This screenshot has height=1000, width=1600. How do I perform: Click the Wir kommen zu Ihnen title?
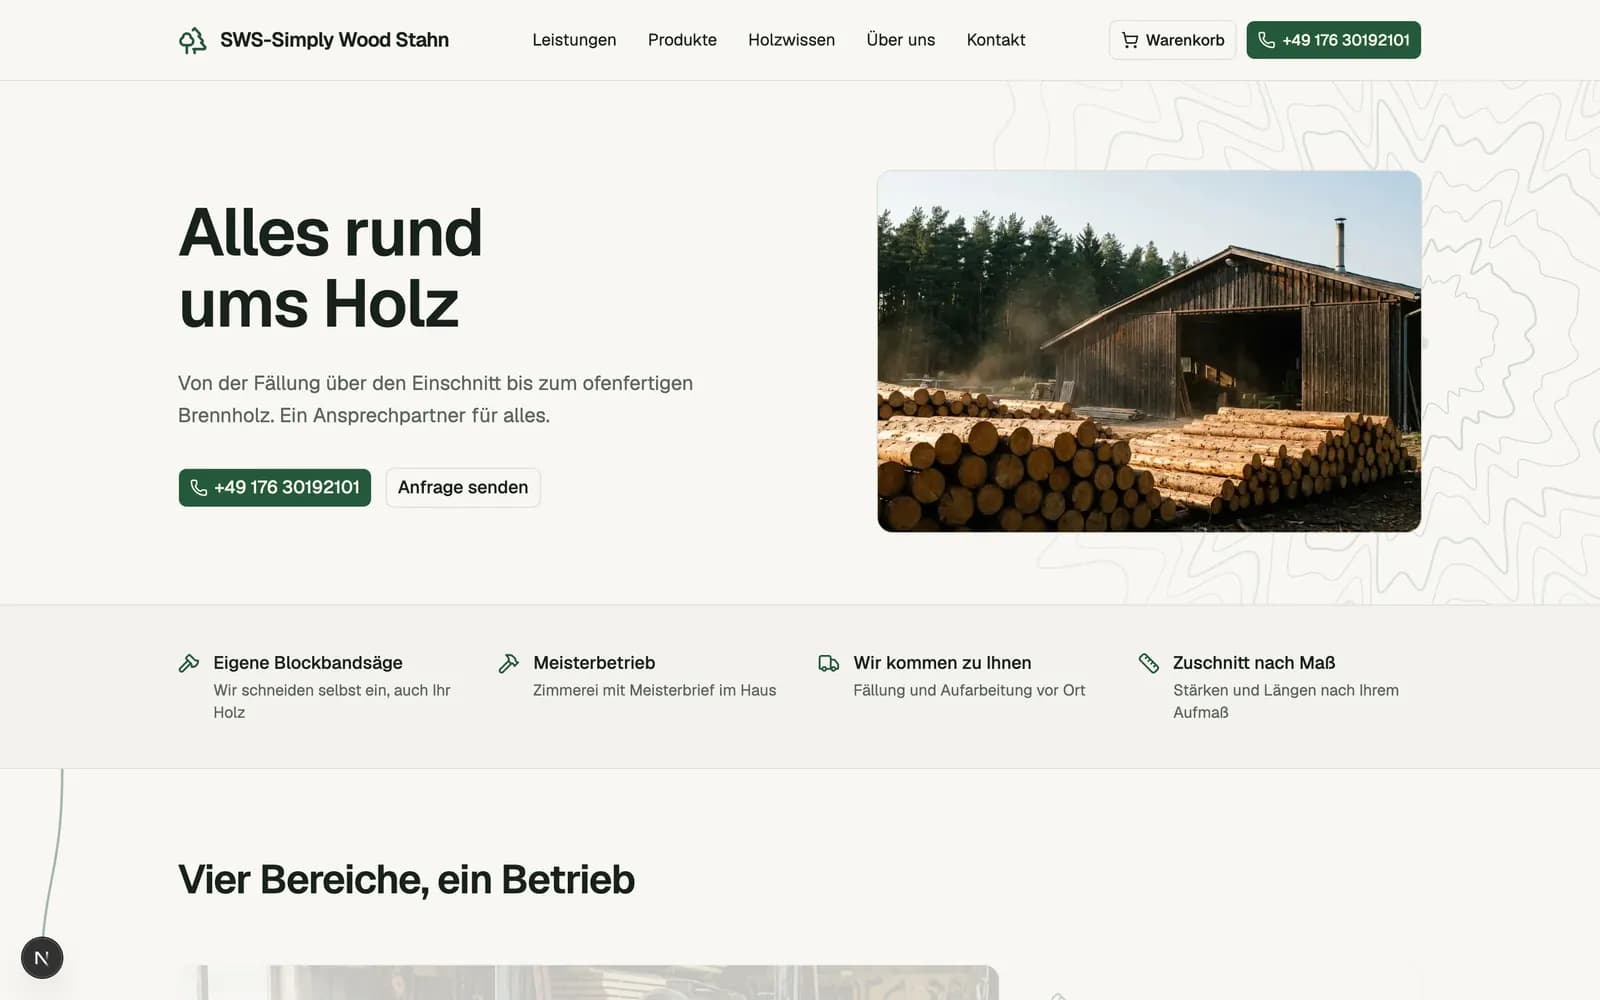point(942,663)
